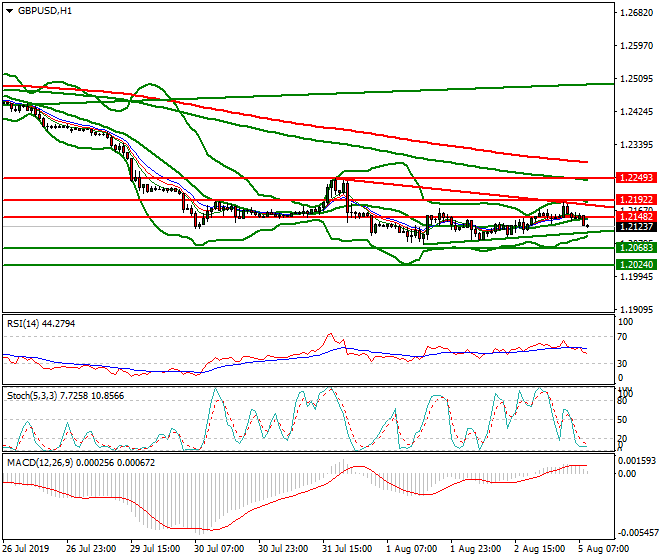Viewport: 660px width, 560px height.
Task: Click the 1.23395 price scale value
Action: (x=637, y=145)
